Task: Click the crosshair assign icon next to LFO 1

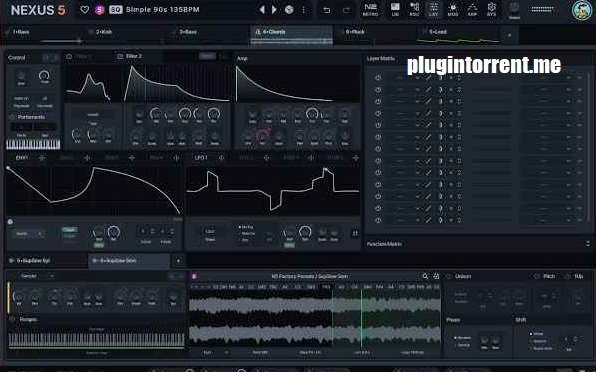Action: pos(221,158)
